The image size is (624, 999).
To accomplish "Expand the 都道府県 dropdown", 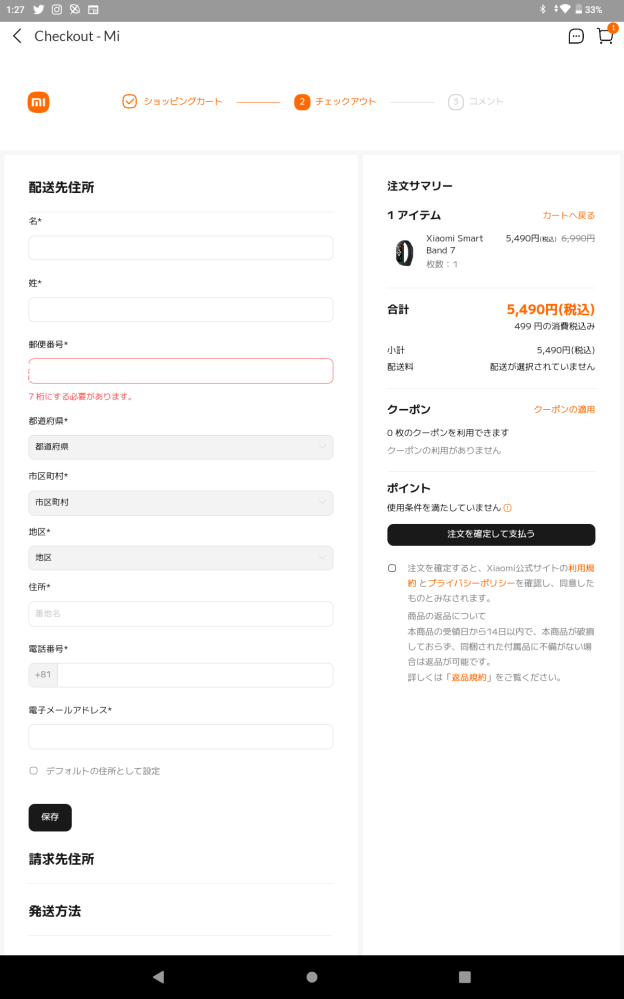I will [x=180, y=447].
